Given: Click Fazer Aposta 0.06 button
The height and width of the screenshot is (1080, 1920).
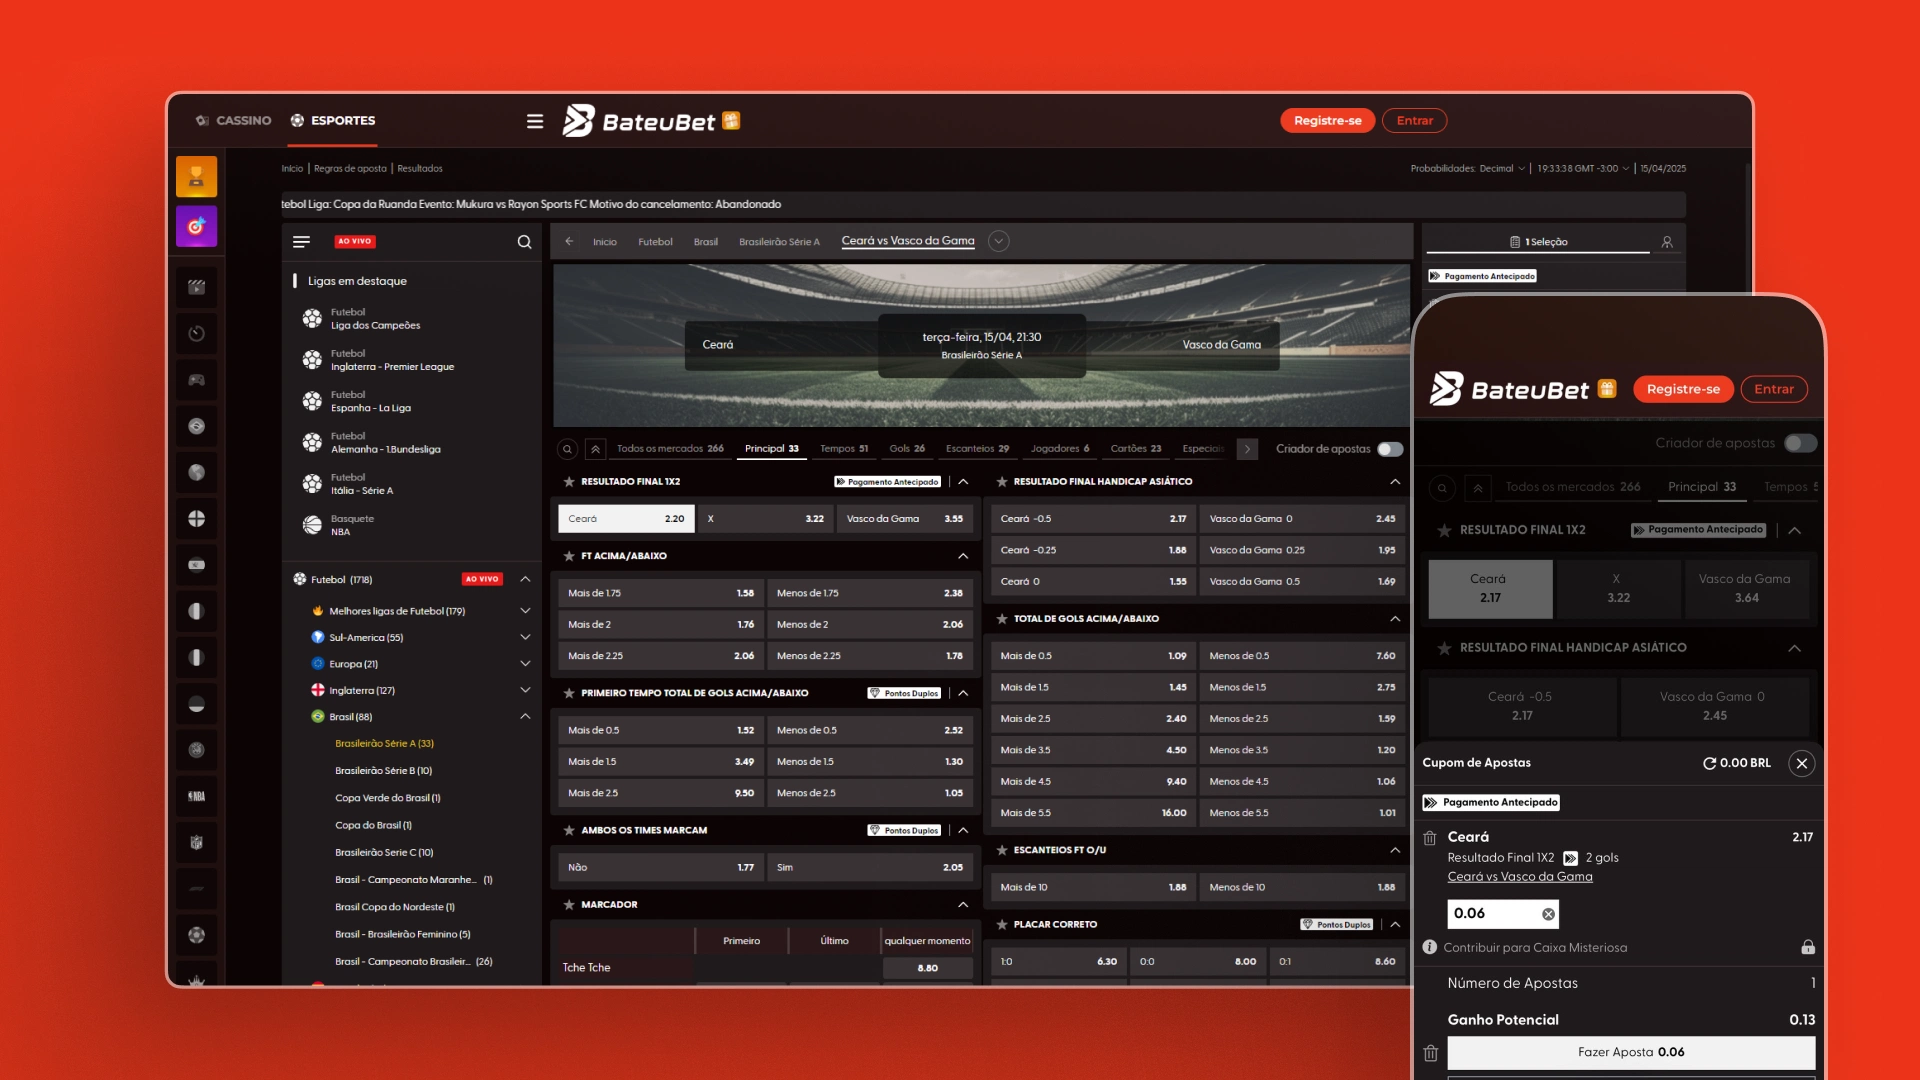Looking at the screenshot, I should click(1631, 1052).
